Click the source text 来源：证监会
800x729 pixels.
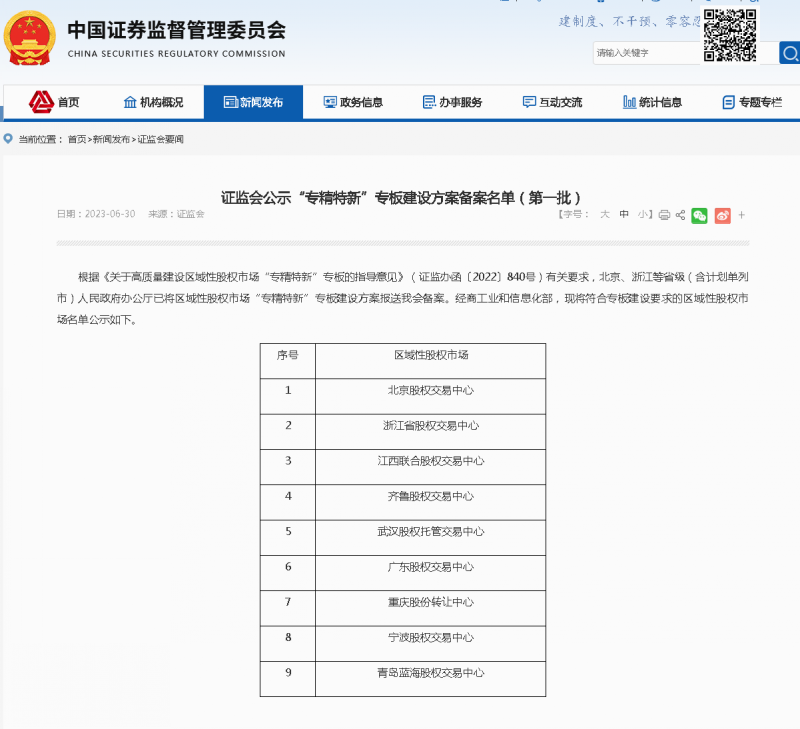tap(176, 214)
